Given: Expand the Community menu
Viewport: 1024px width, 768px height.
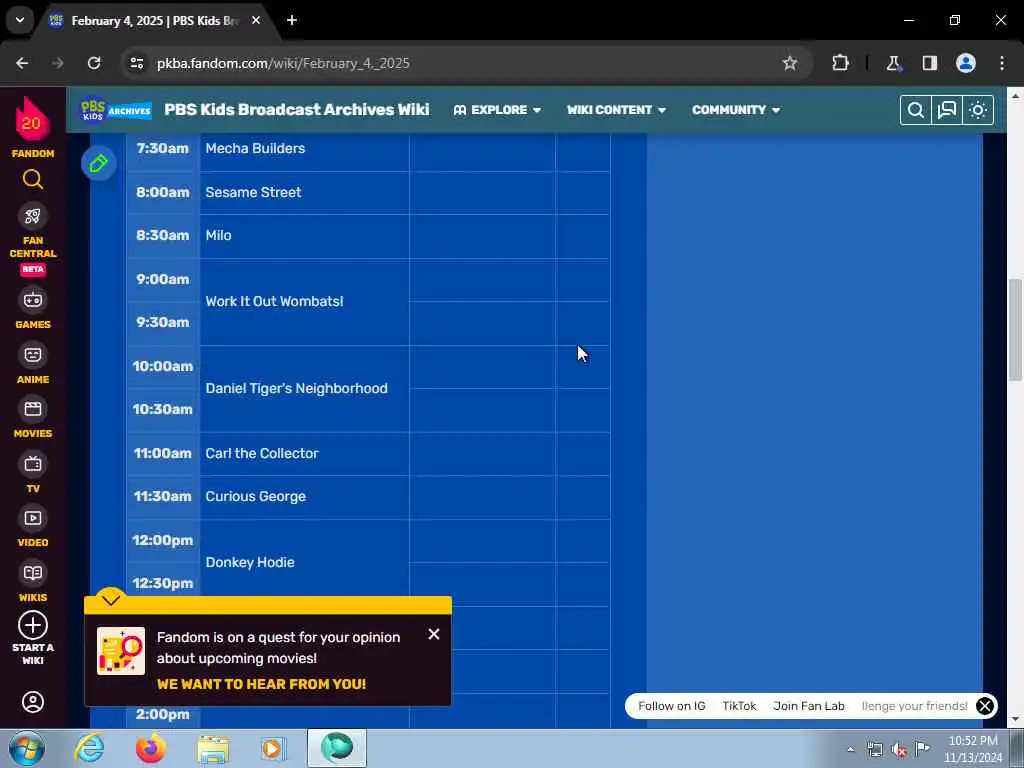Looking at the screenshot, I should point(736,110).
